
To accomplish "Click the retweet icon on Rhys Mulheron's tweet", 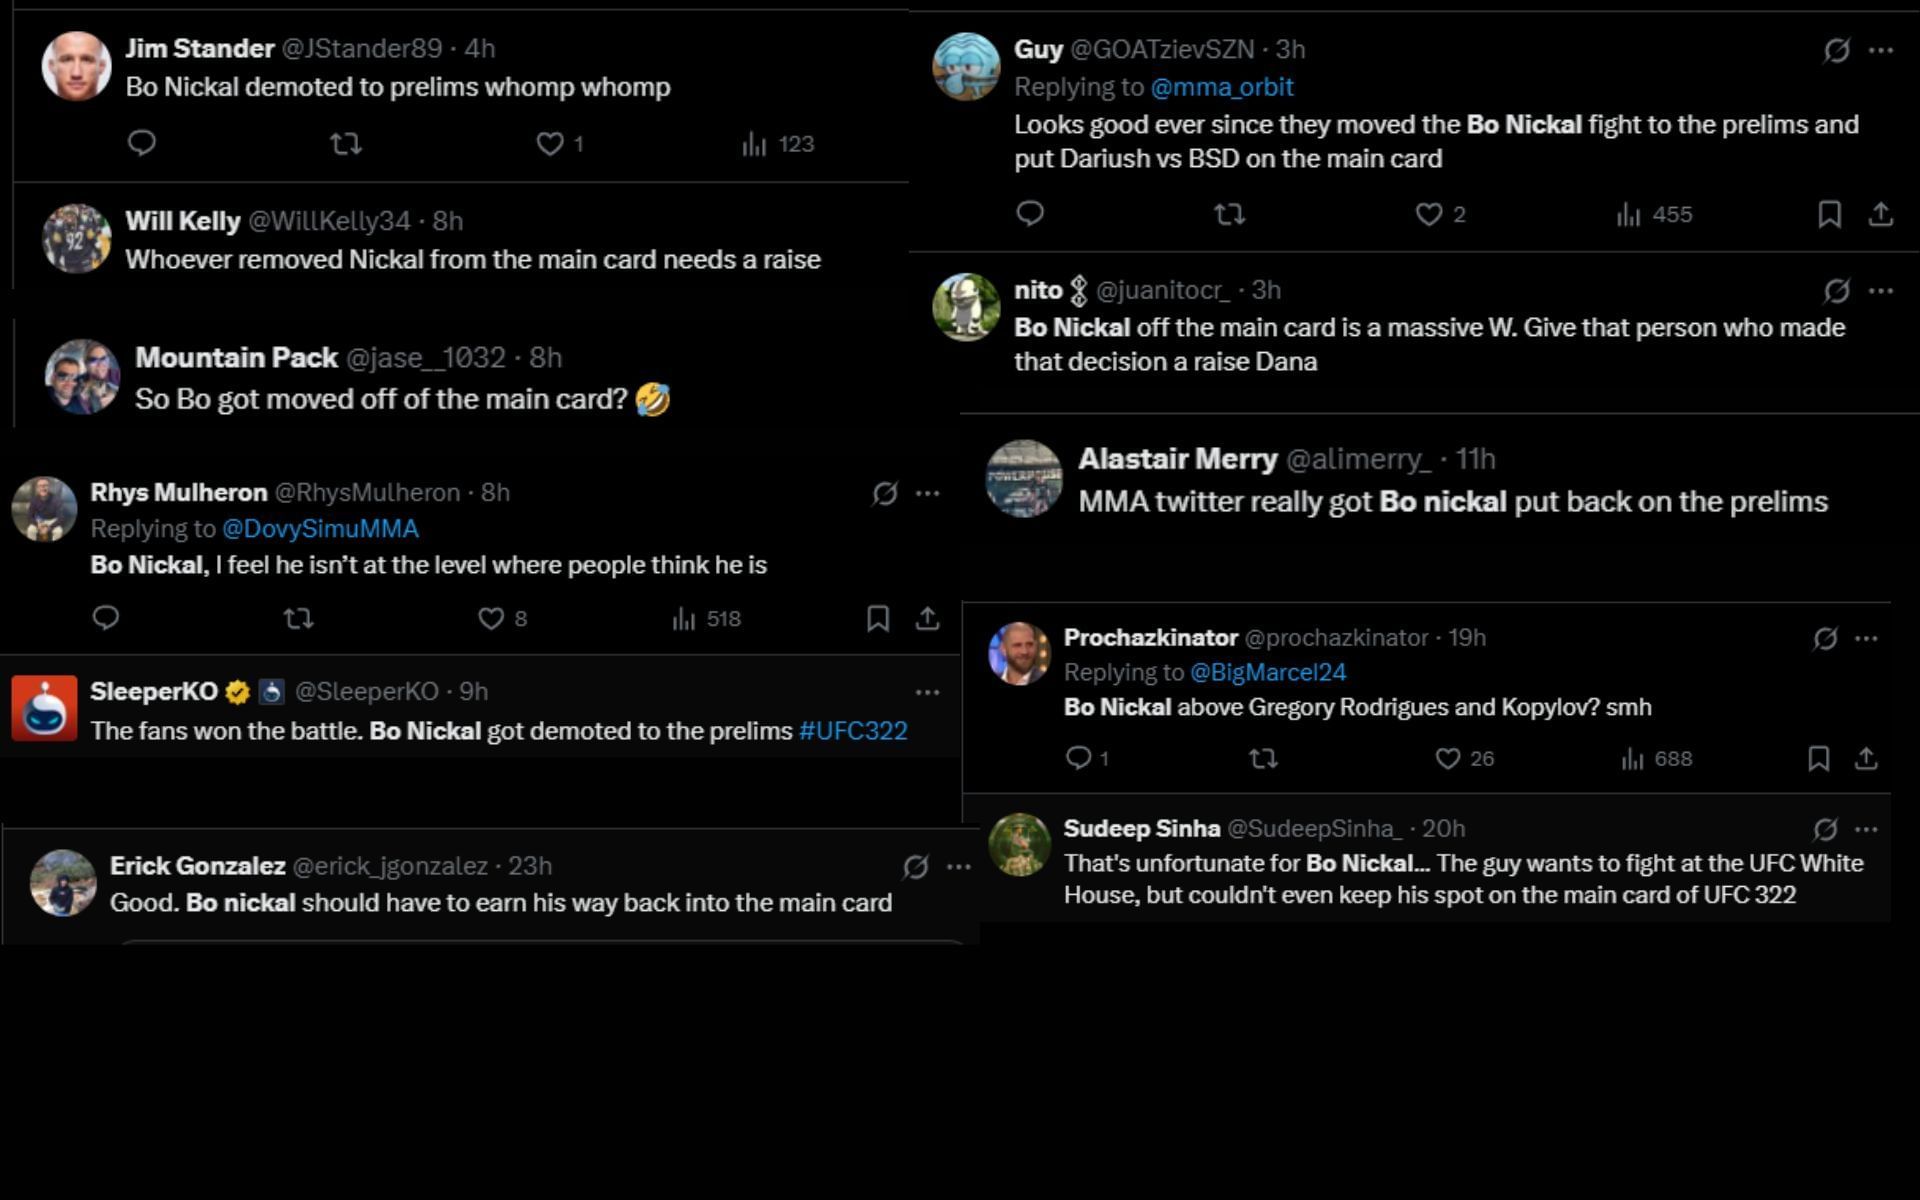I will pos(297,619).
